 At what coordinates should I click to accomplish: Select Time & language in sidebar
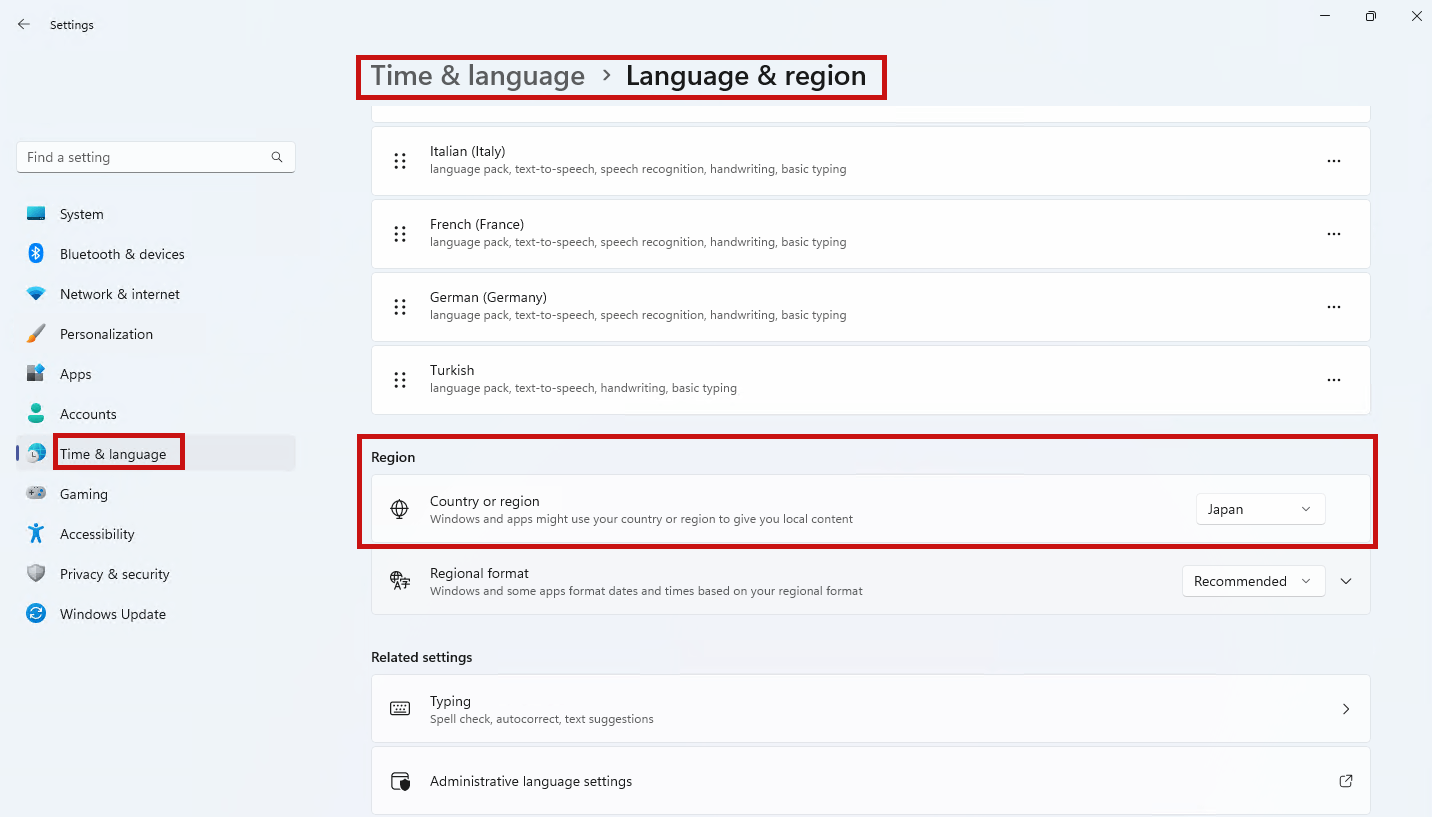pyautogui.click(x=156, y=453)
